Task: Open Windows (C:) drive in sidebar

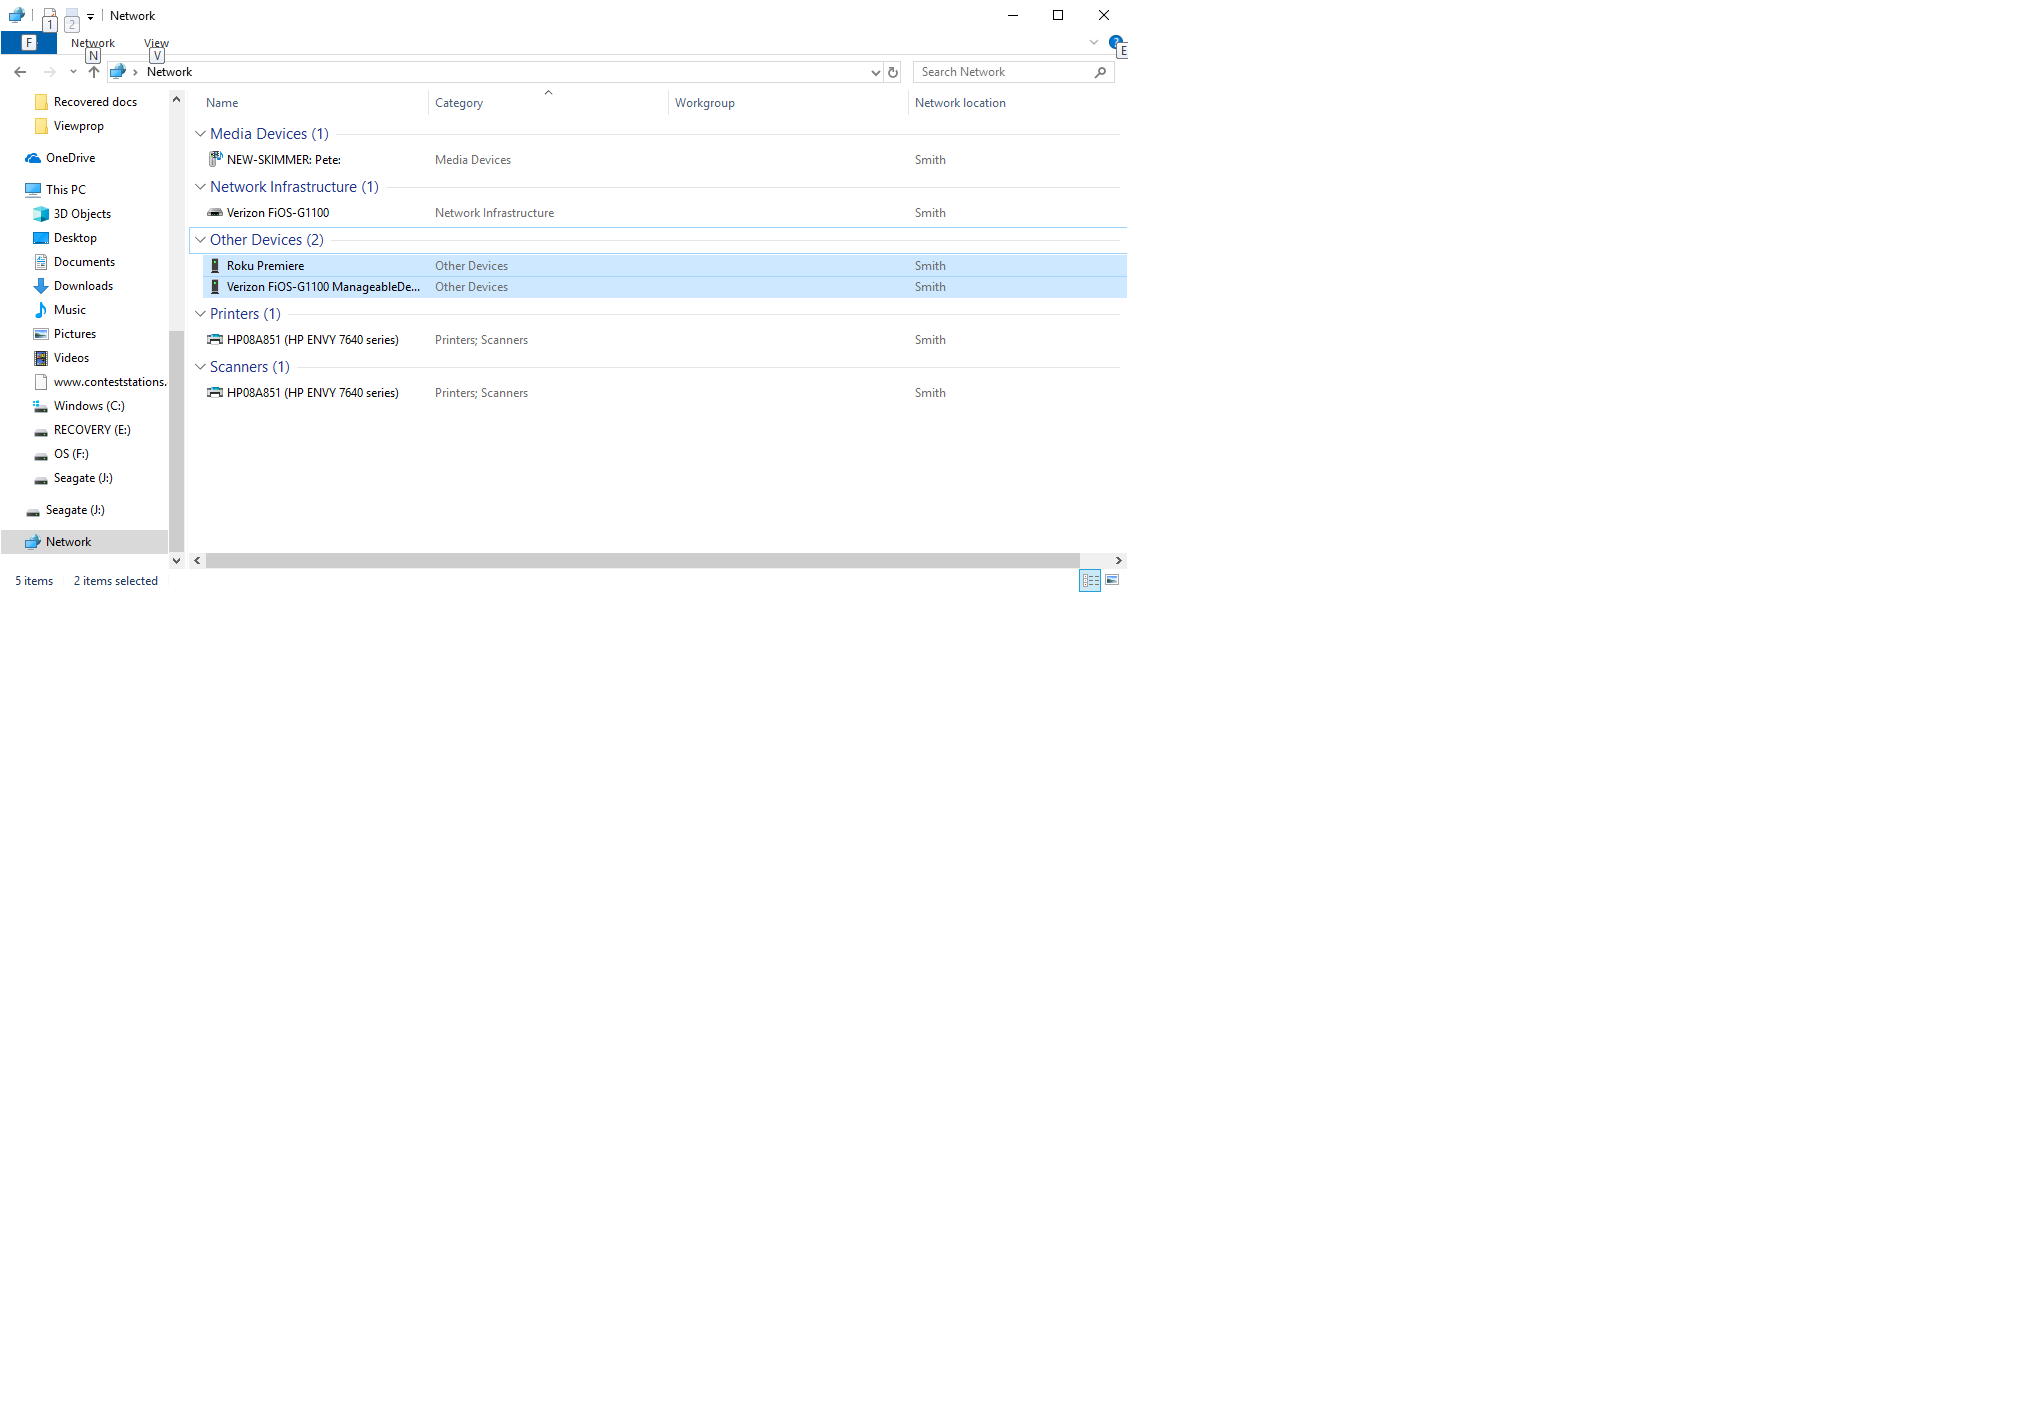Action: [x=89, y=405]
